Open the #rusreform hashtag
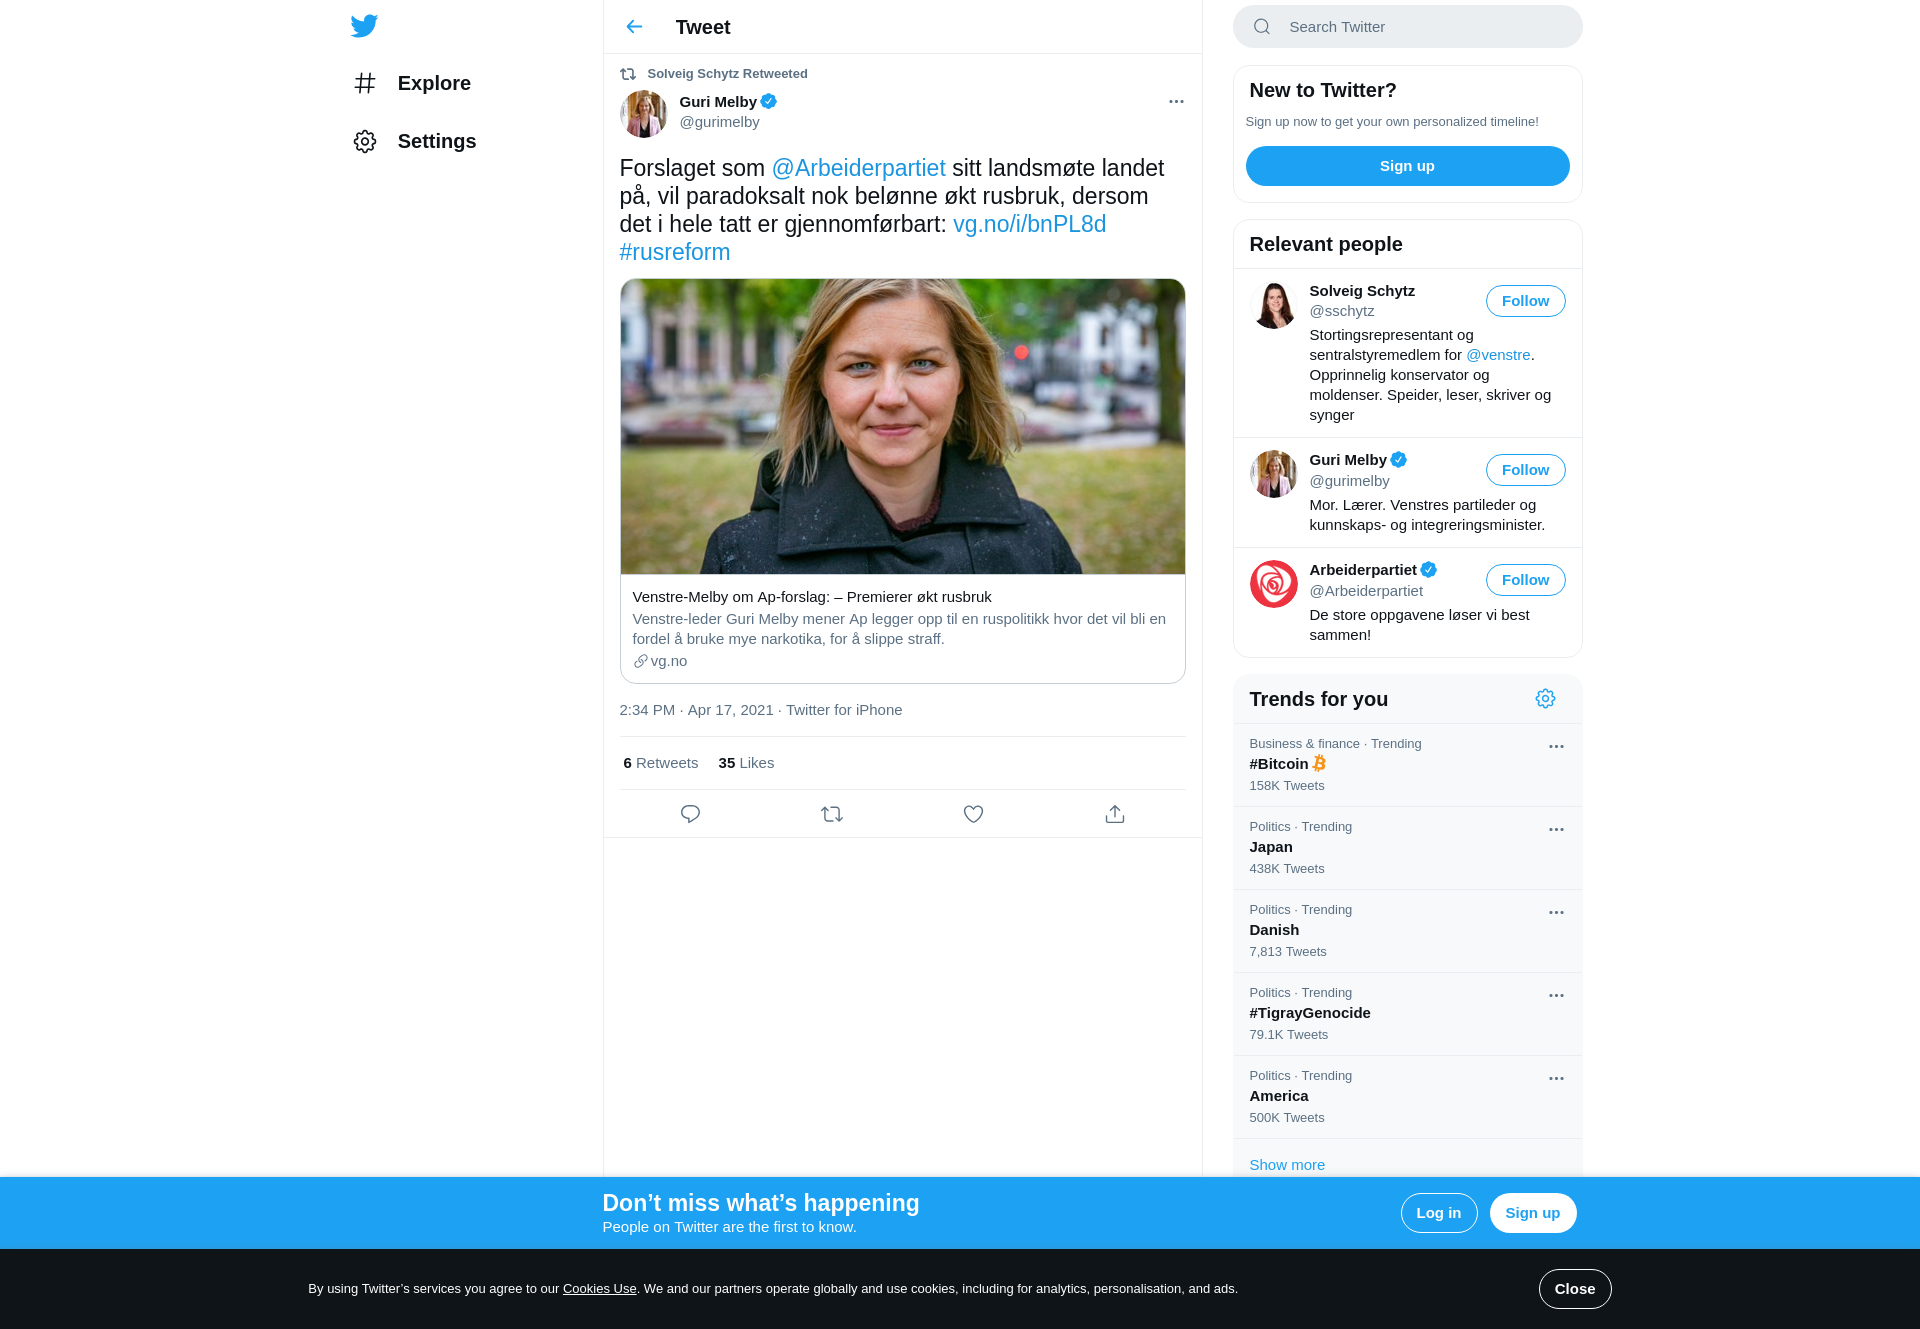The image size is (1920, 1329). click(675, 252)
